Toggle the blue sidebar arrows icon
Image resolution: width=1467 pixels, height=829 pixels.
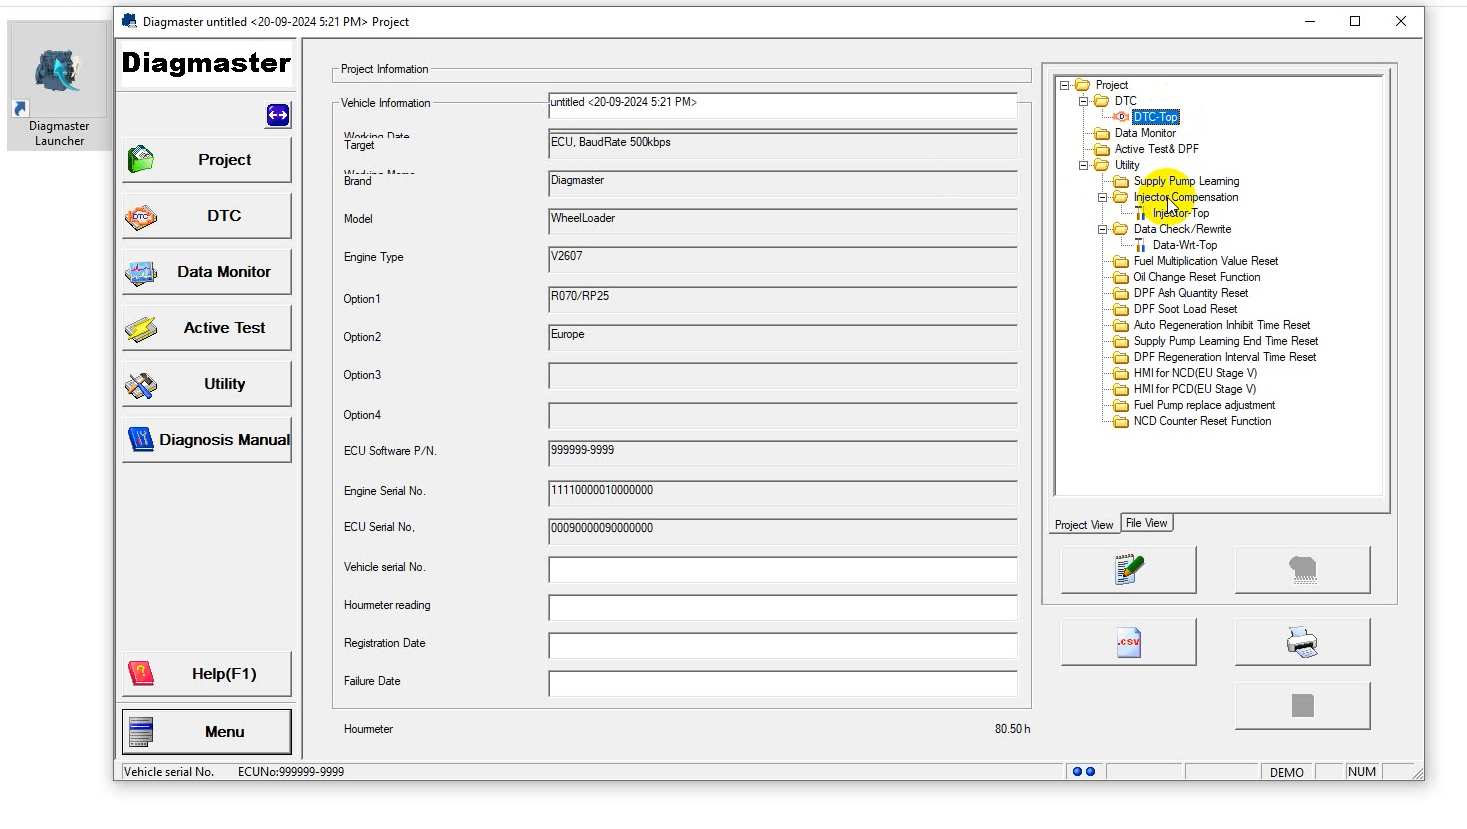click(278, 116)
